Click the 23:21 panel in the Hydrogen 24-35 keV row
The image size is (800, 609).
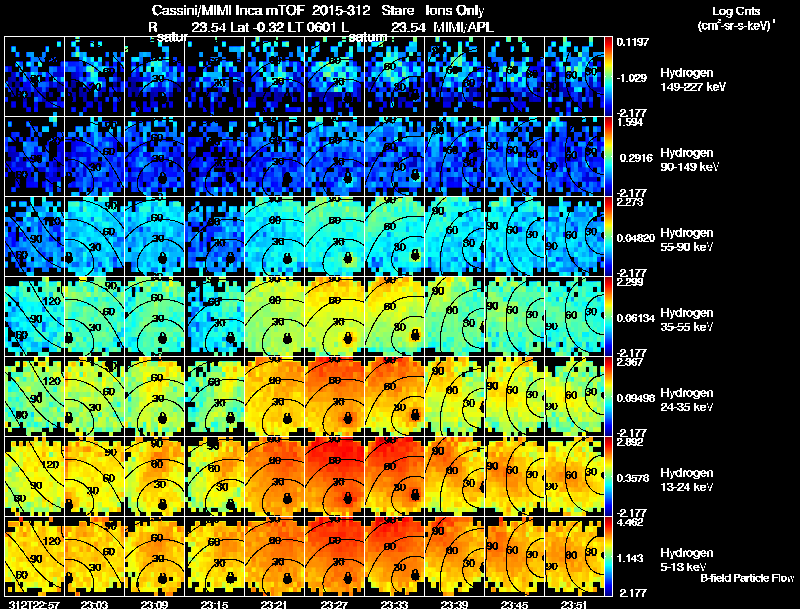[274, 396]
